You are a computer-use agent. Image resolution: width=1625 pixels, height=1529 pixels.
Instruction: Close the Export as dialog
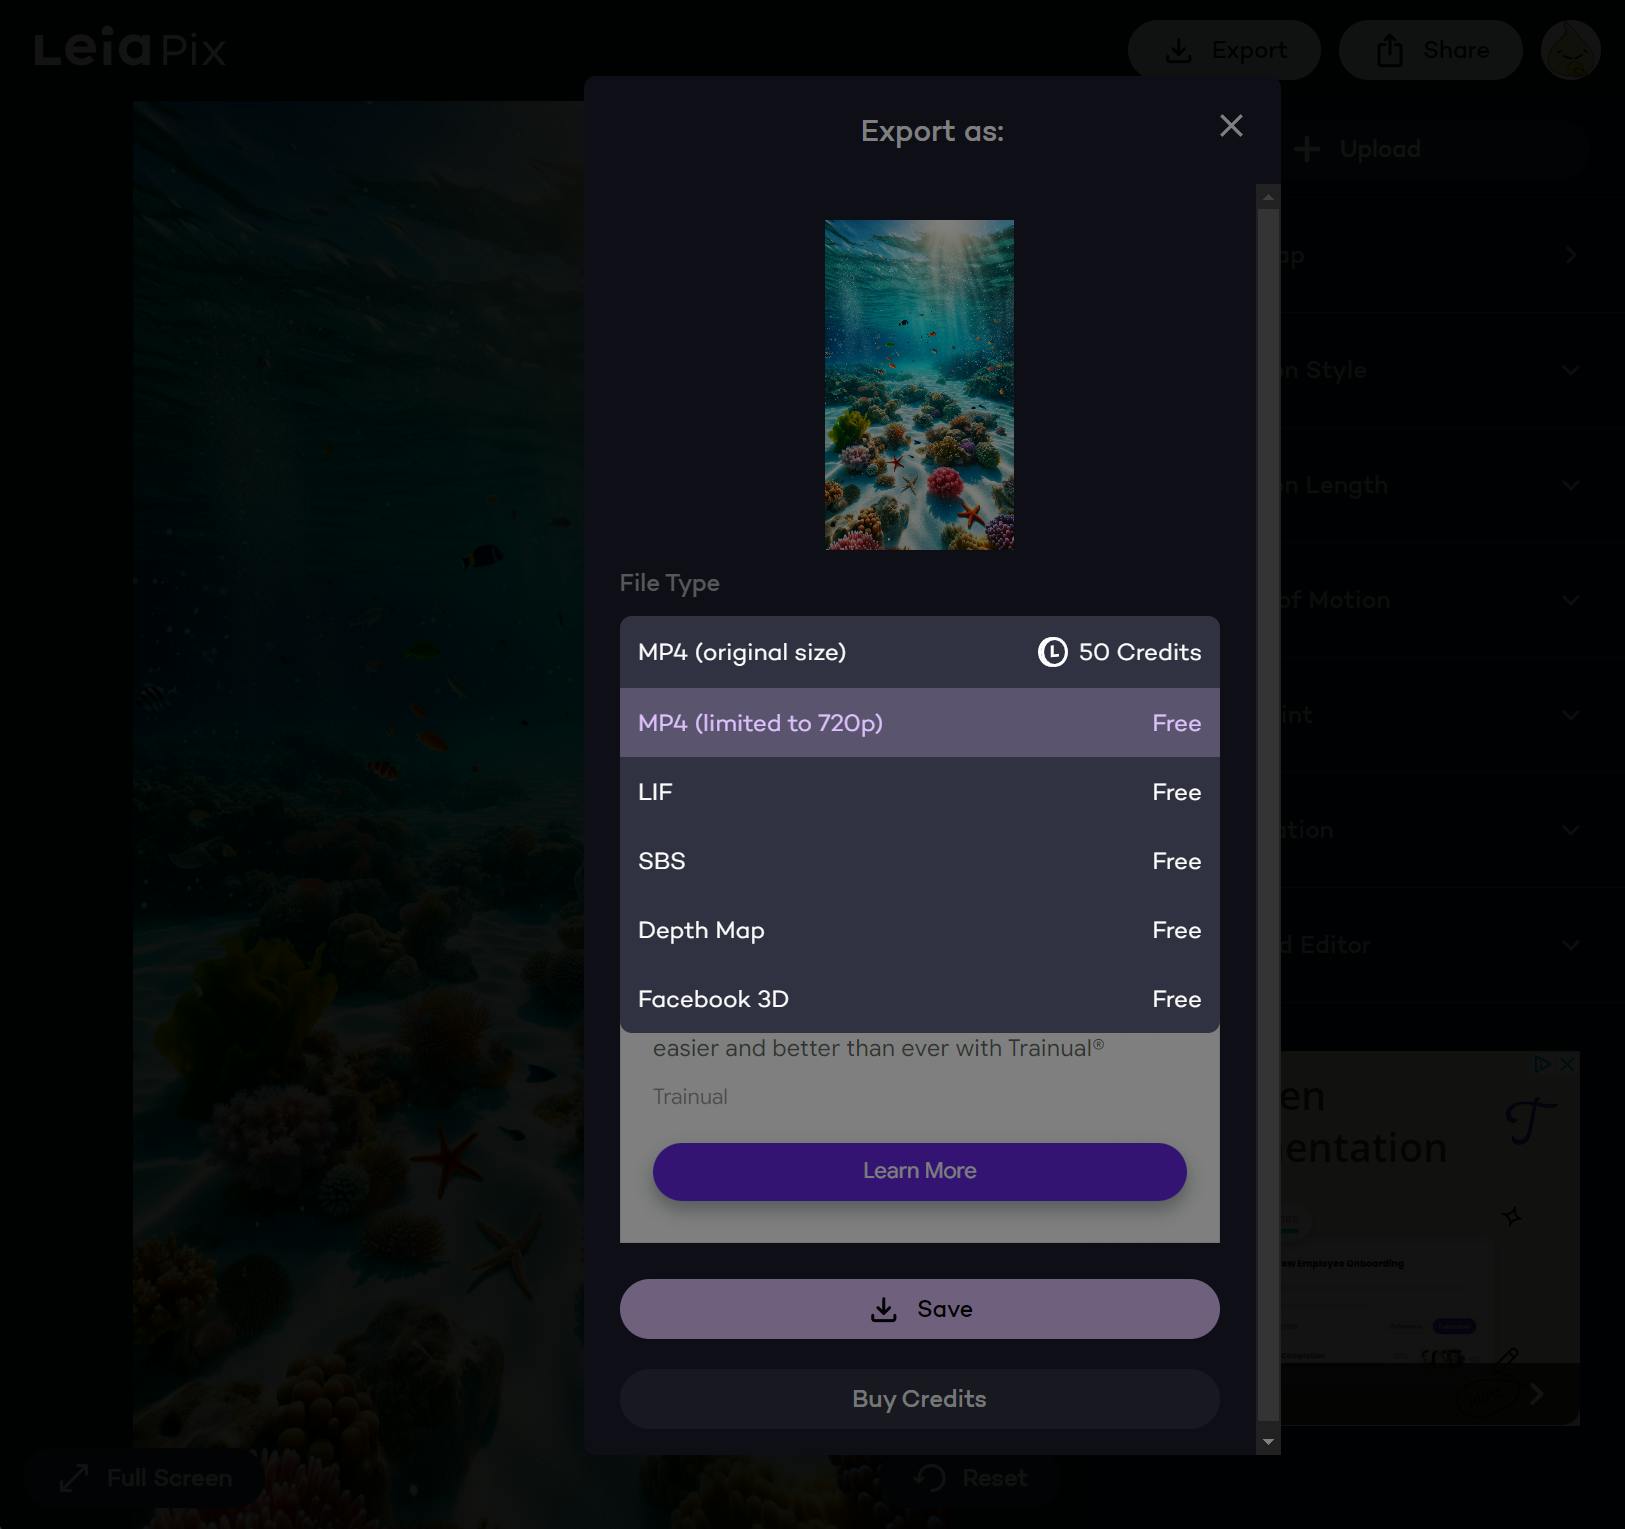click(1231, 126)
